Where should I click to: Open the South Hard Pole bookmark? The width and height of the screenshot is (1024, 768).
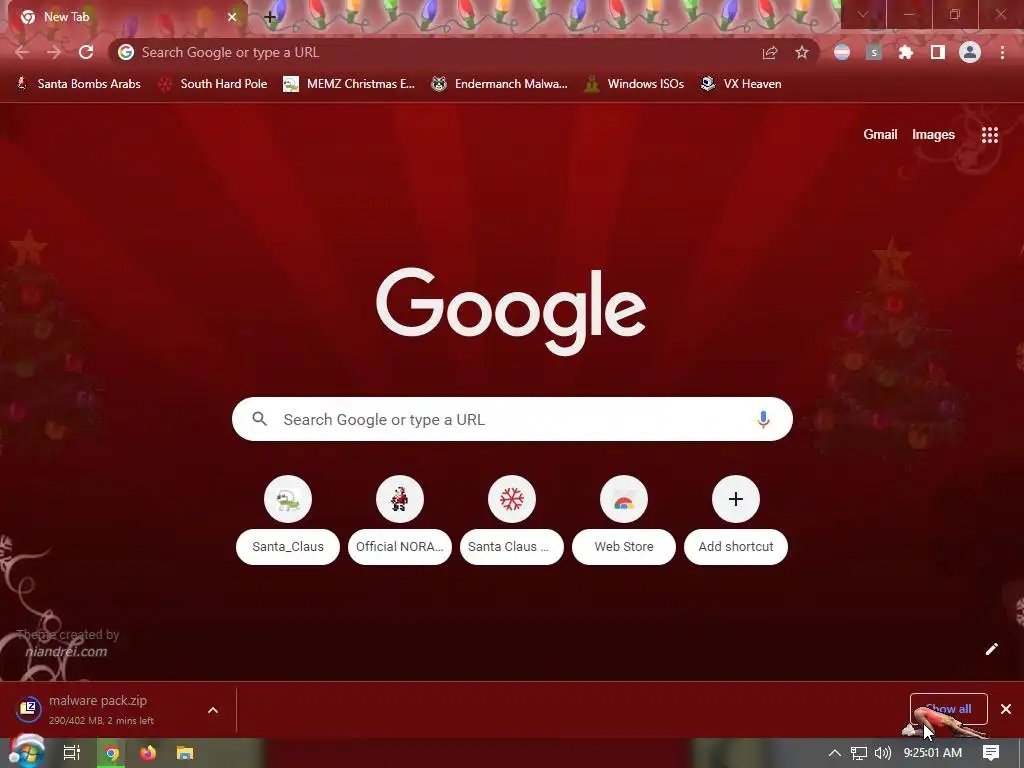[x=213, y=84]
